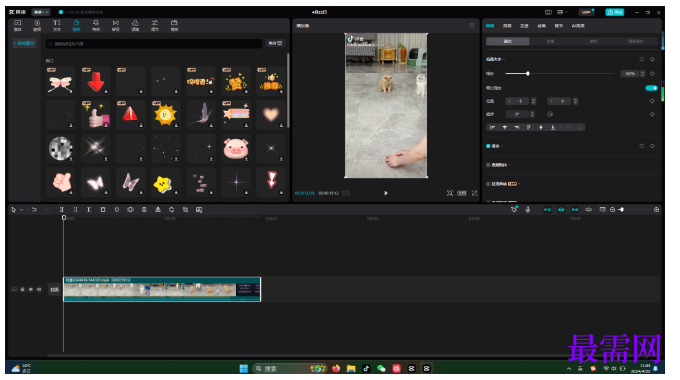
Task: Toggle auto snapping in timeline toolbar
Action: coord(561,210)
